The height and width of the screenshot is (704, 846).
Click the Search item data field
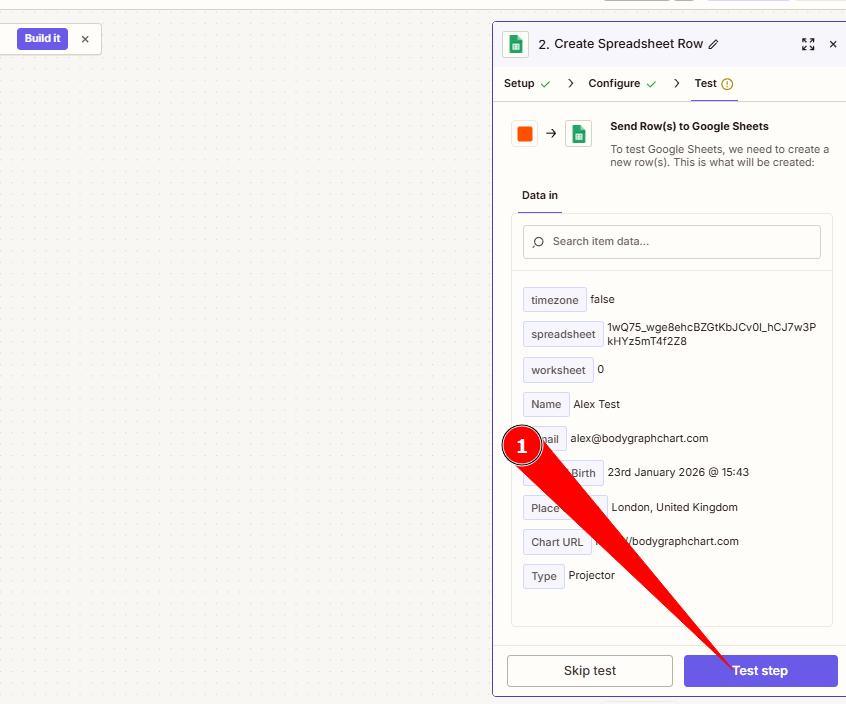tap(672, 242)
